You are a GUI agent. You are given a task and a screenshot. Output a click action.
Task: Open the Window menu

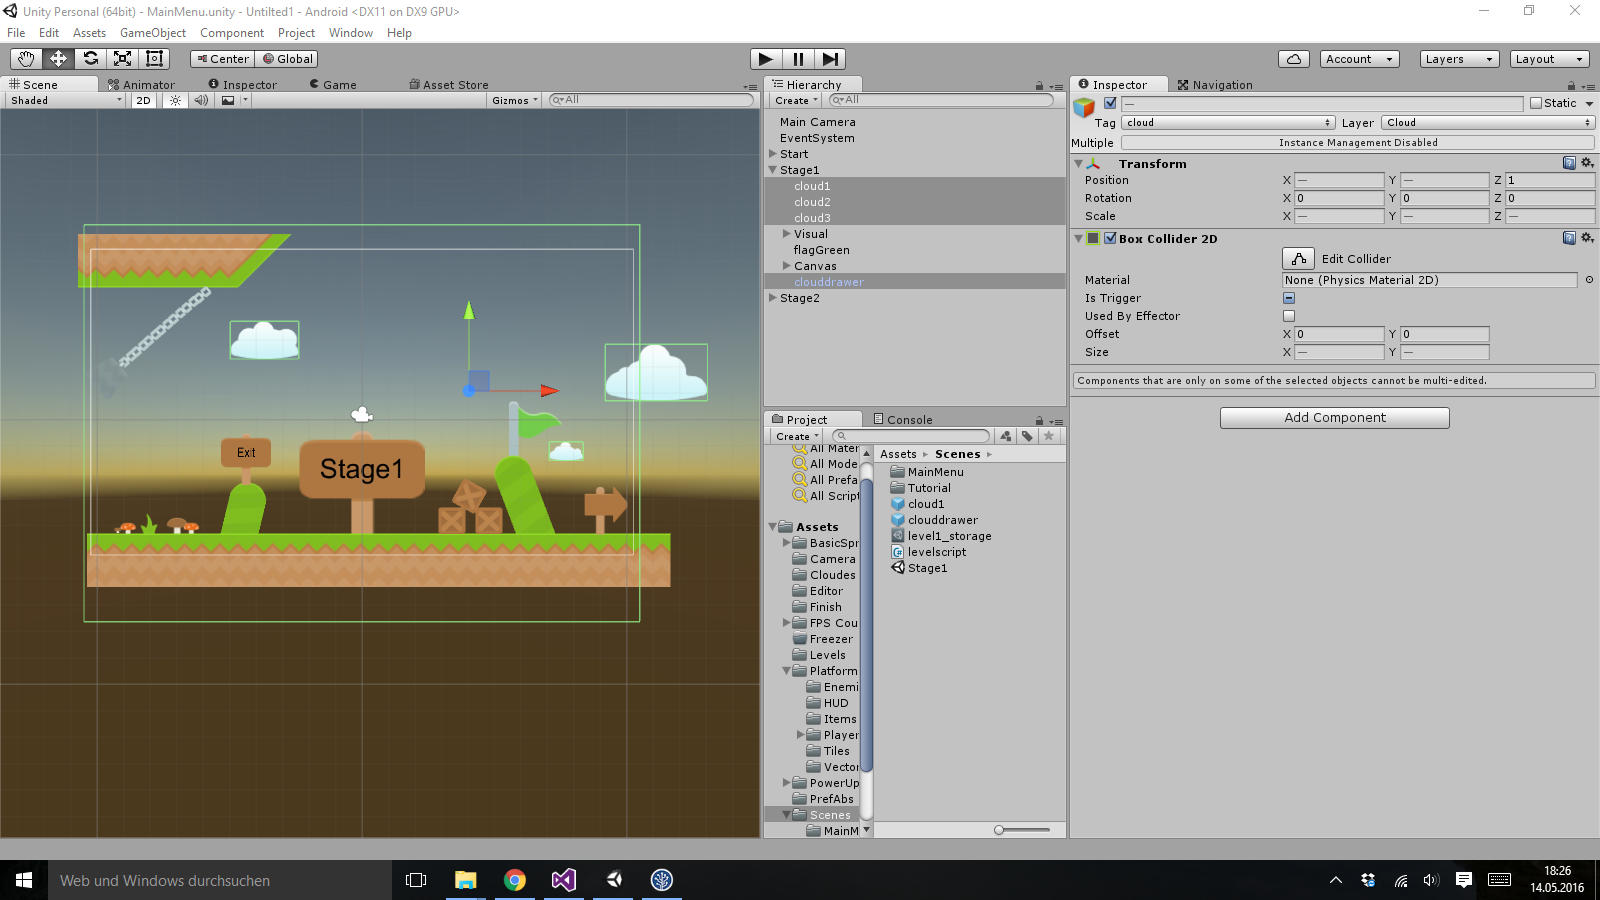[351, 33]
